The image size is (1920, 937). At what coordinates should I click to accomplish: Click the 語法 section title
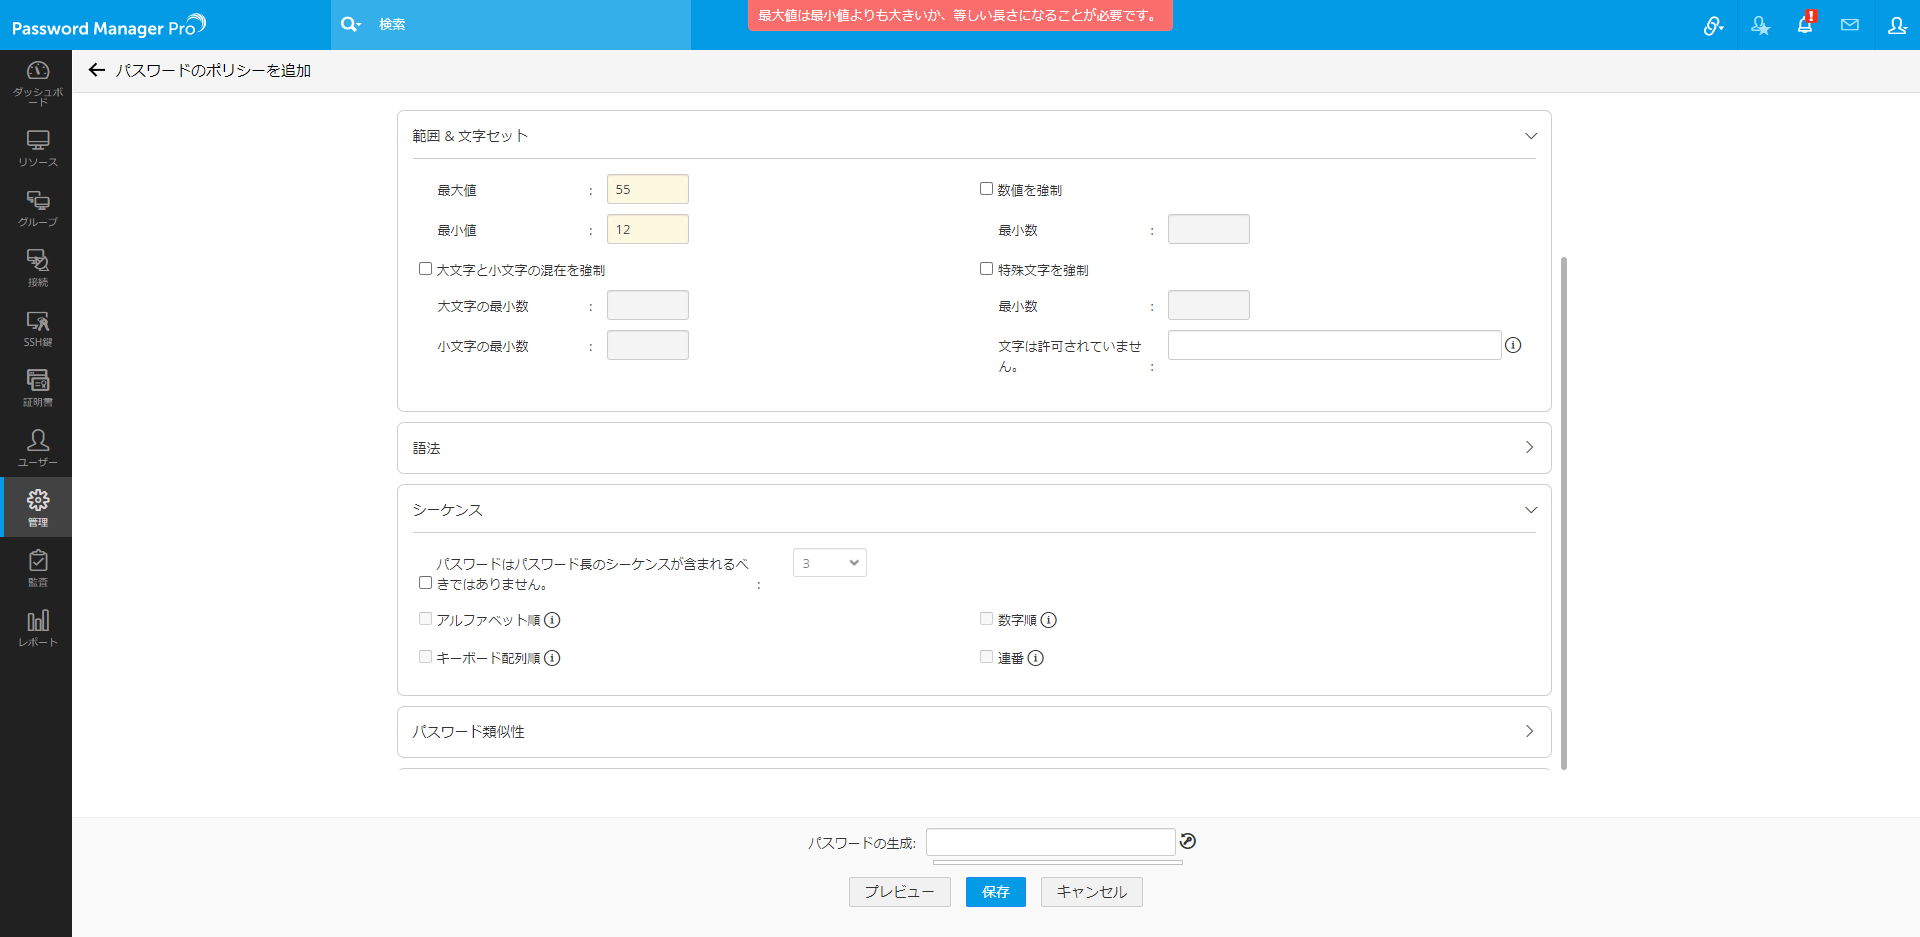(427, 448)
